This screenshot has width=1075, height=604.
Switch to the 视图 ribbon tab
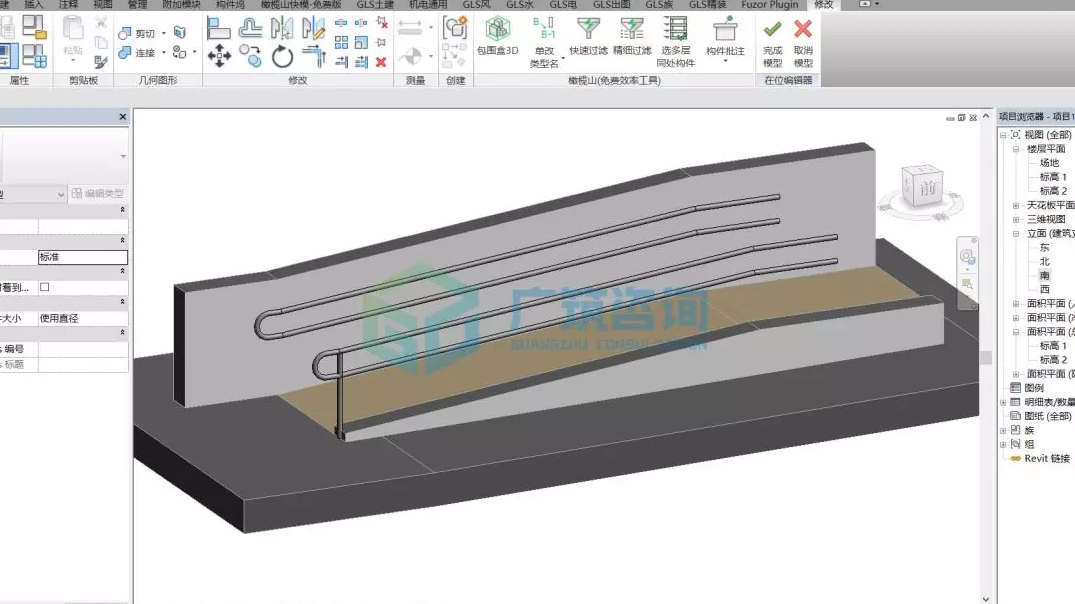103,5
